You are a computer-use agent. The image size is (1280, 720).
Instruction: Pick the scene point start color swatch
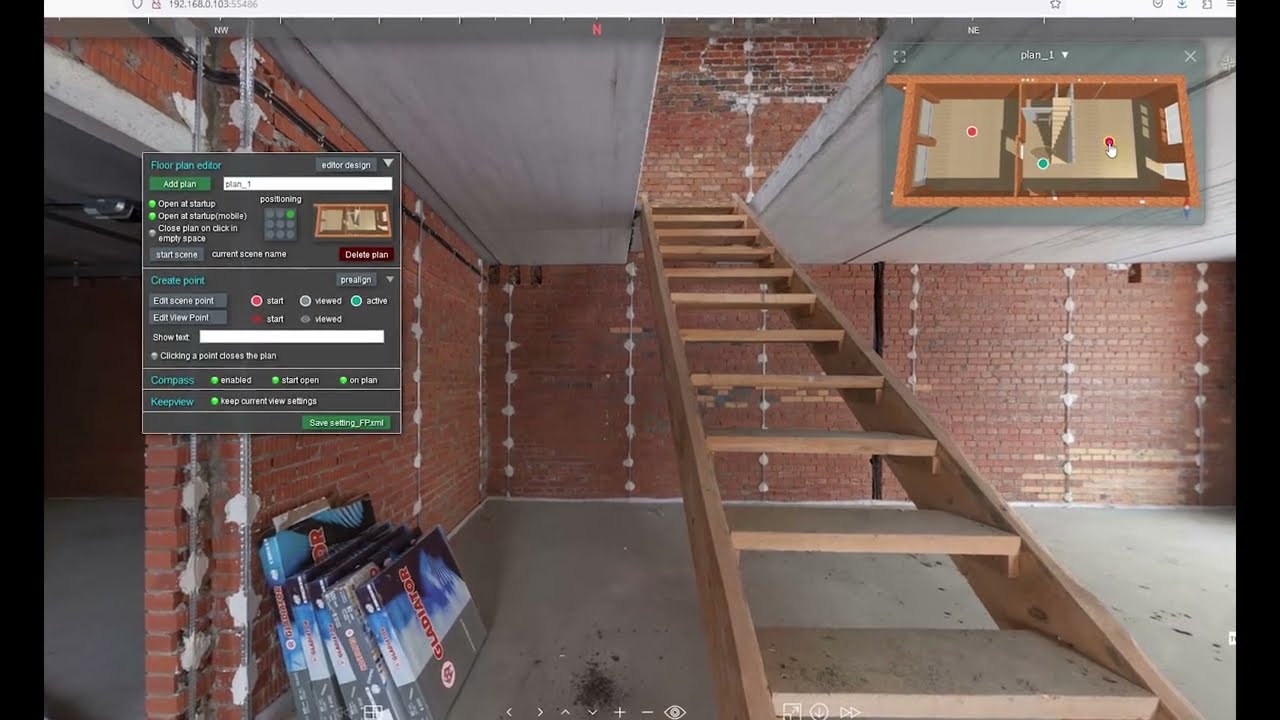[256, 301]
